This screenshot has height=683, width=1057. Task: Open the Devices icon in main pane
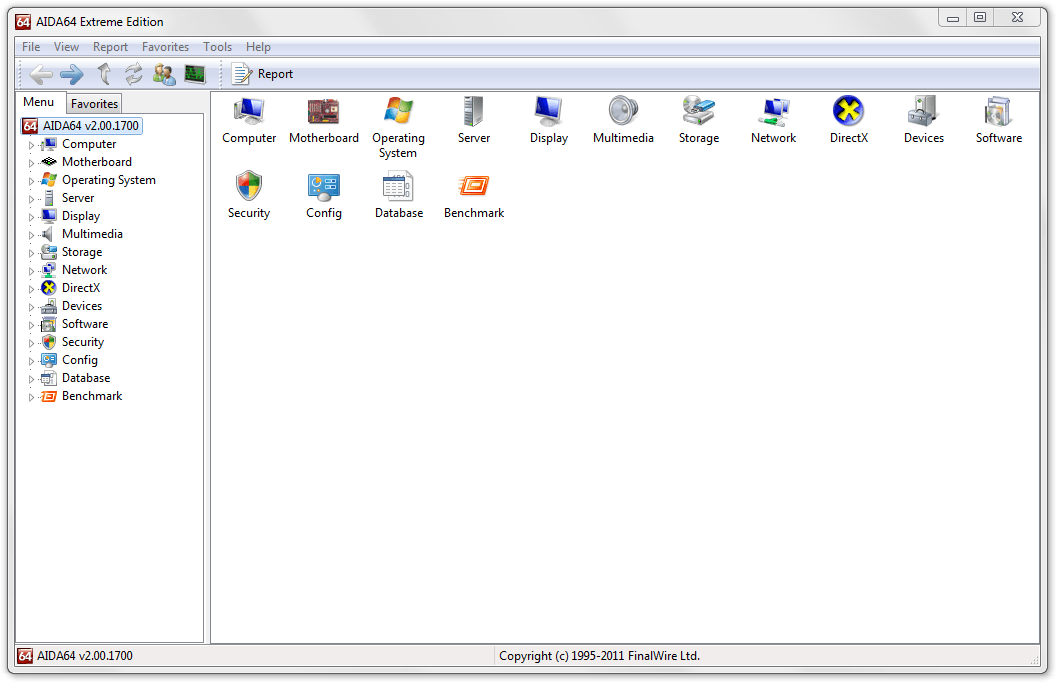click(x=923, y=111)
